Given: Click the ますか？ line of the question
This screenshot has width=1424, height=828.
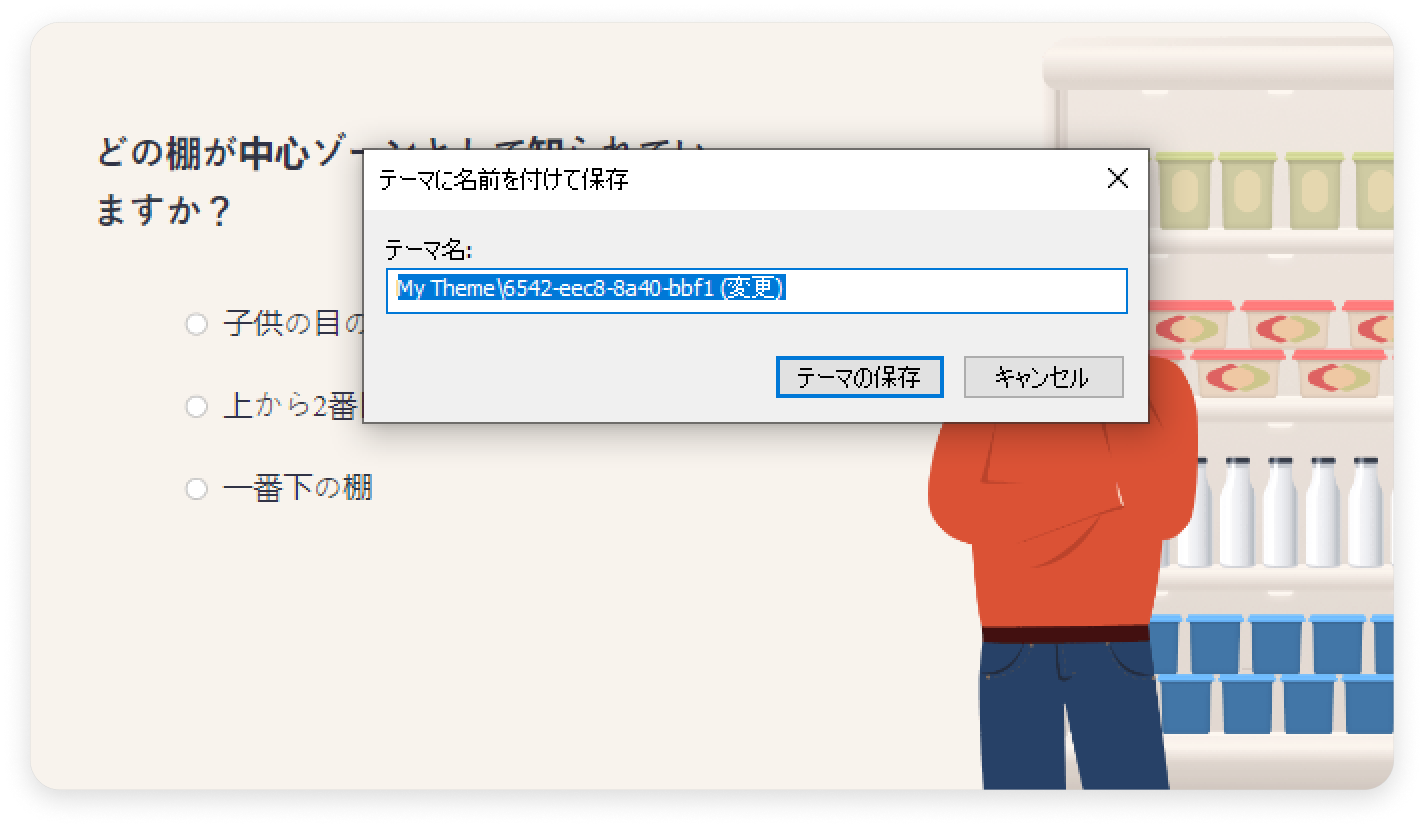Looking at the screenshot, I should [x=164, y=212].
